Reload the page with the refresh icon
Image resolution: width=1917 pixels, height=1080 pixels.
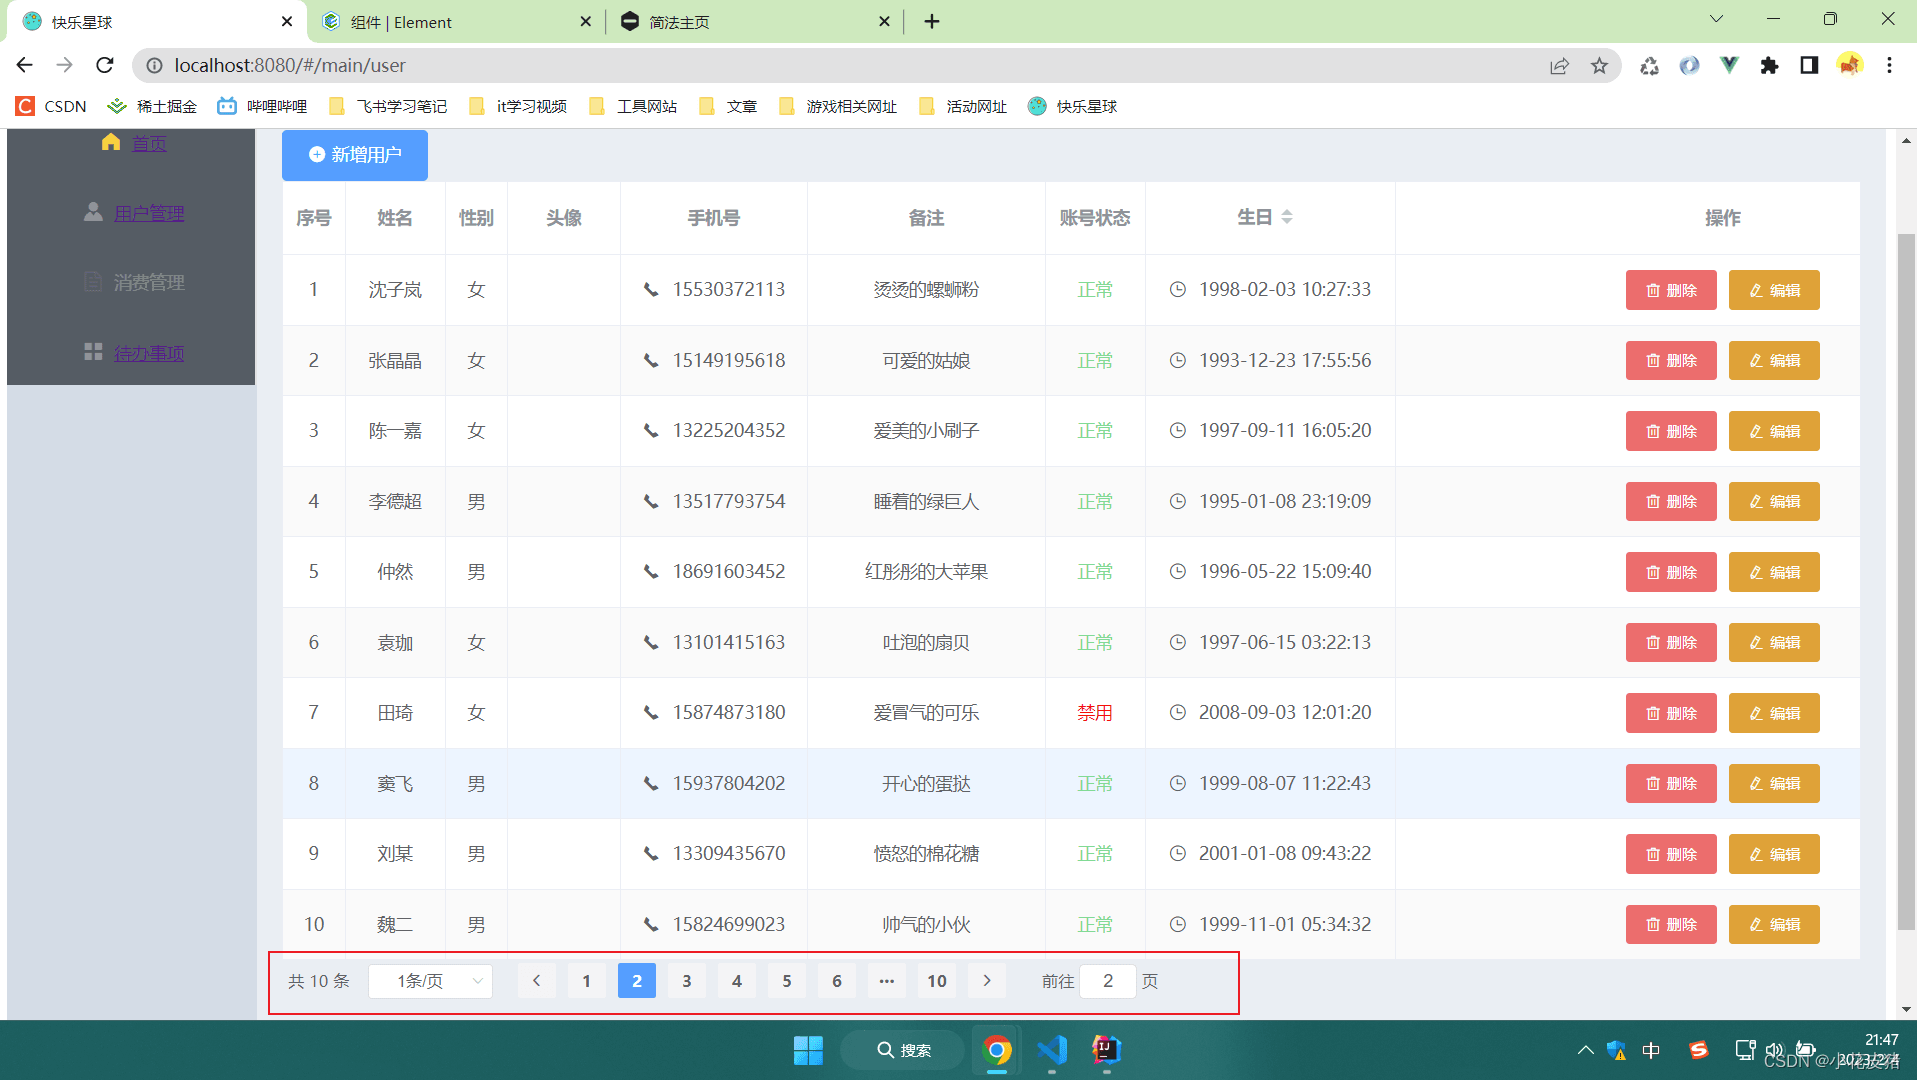105,65
